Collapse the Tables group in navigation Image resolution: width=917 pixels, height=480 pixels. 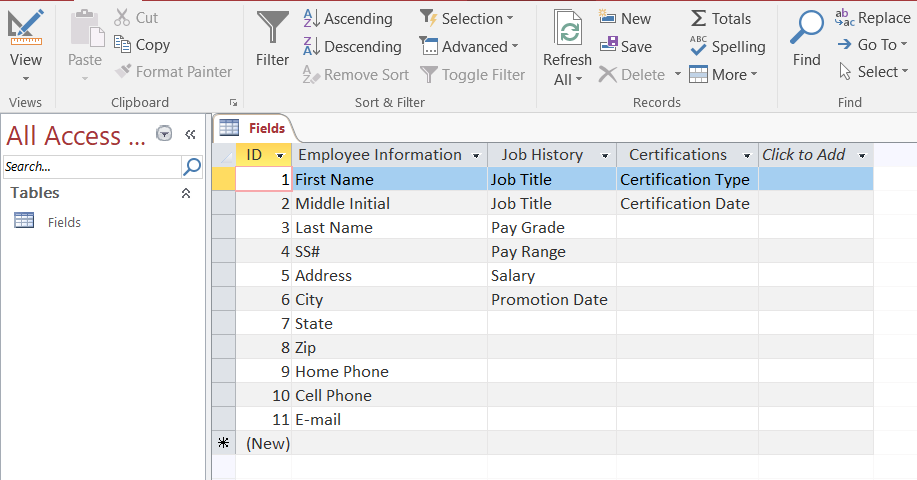point(185,193)
